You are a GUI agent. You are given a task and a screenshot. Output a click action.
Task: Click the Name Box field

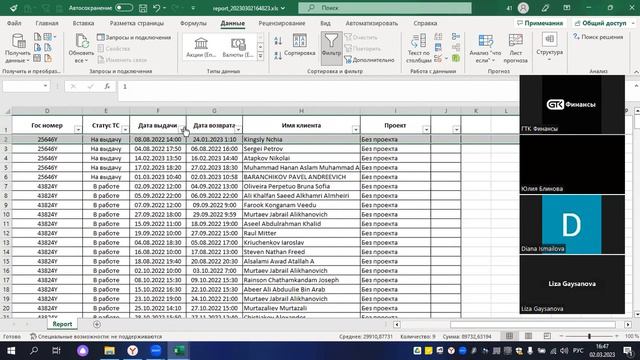[x=26, y=86]
